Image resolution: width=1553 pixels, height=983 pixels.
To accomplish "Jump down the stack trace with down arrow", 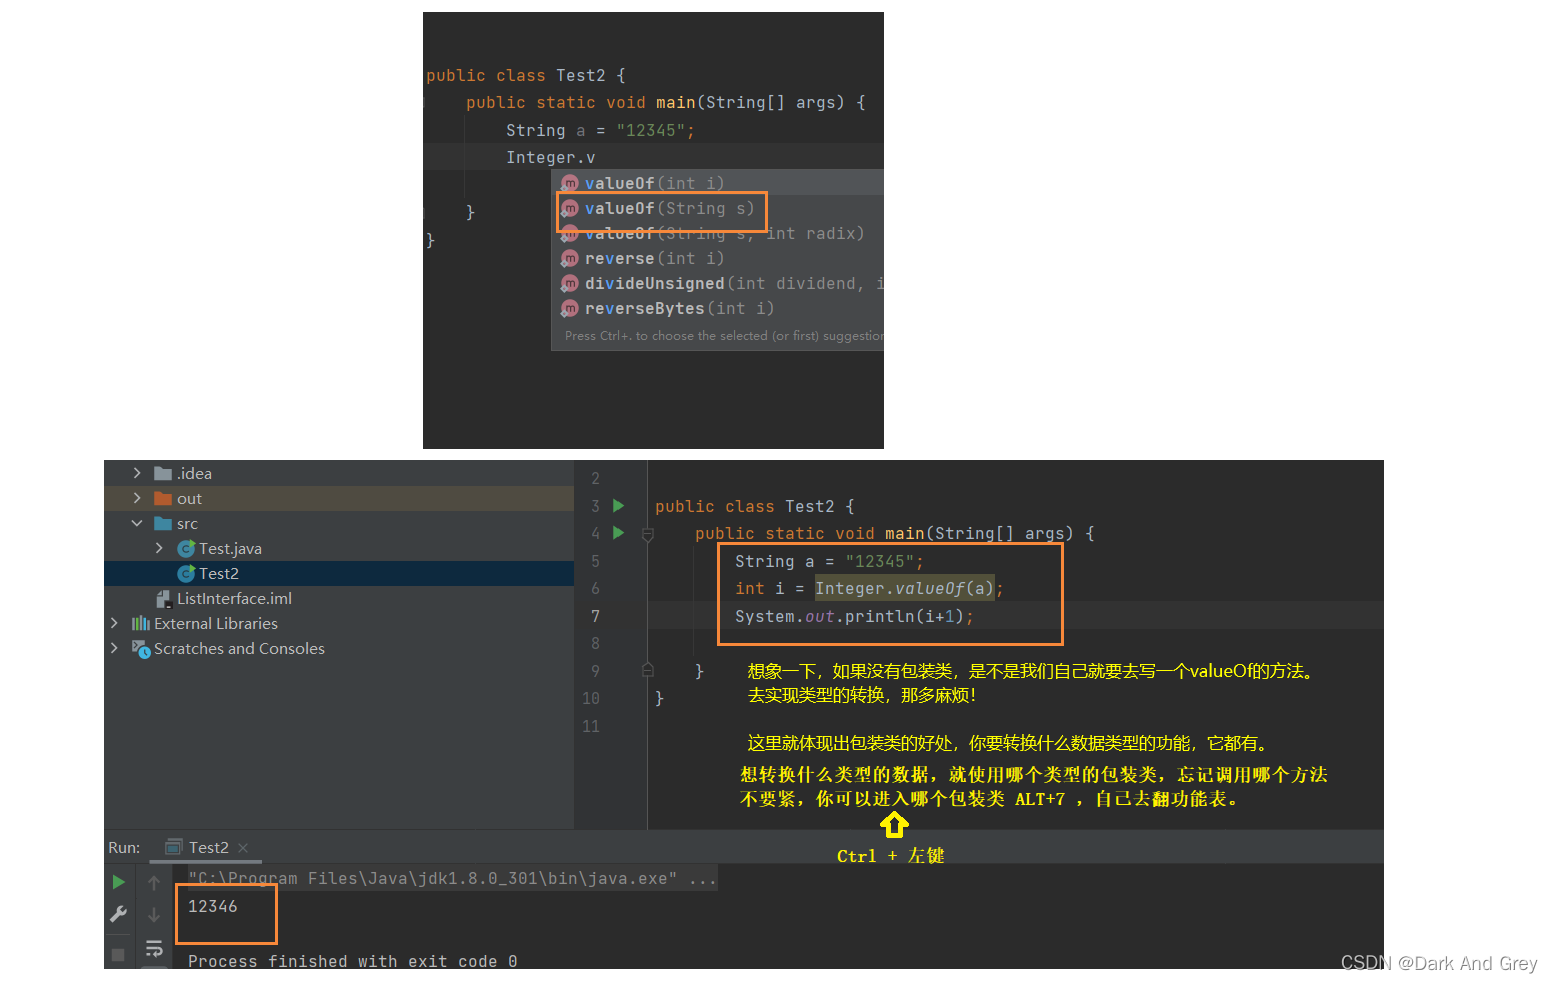I will click(154, 915).
